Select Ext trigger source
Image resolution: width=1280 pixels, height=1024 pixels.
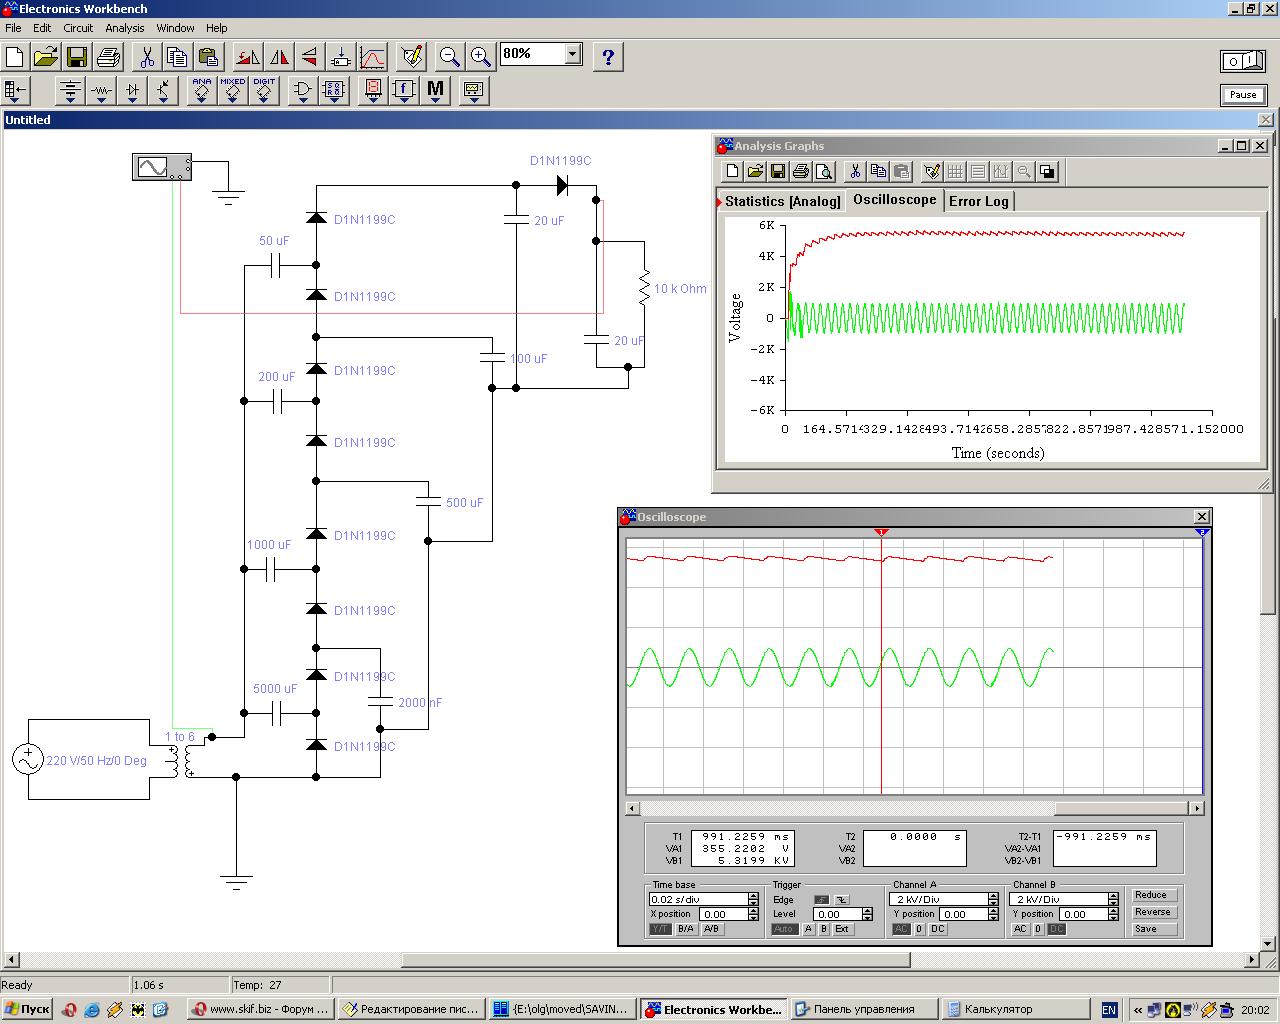tap(843, 929)
